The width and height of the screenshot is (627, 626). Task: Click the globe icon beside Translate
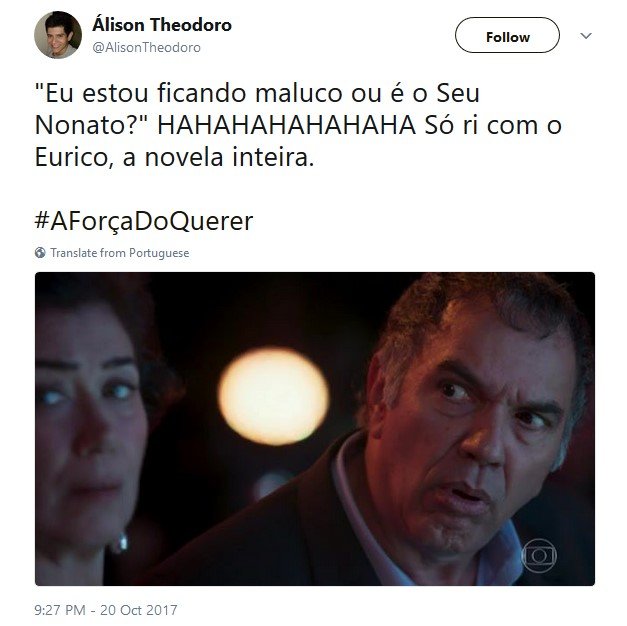tap(40, 253)
